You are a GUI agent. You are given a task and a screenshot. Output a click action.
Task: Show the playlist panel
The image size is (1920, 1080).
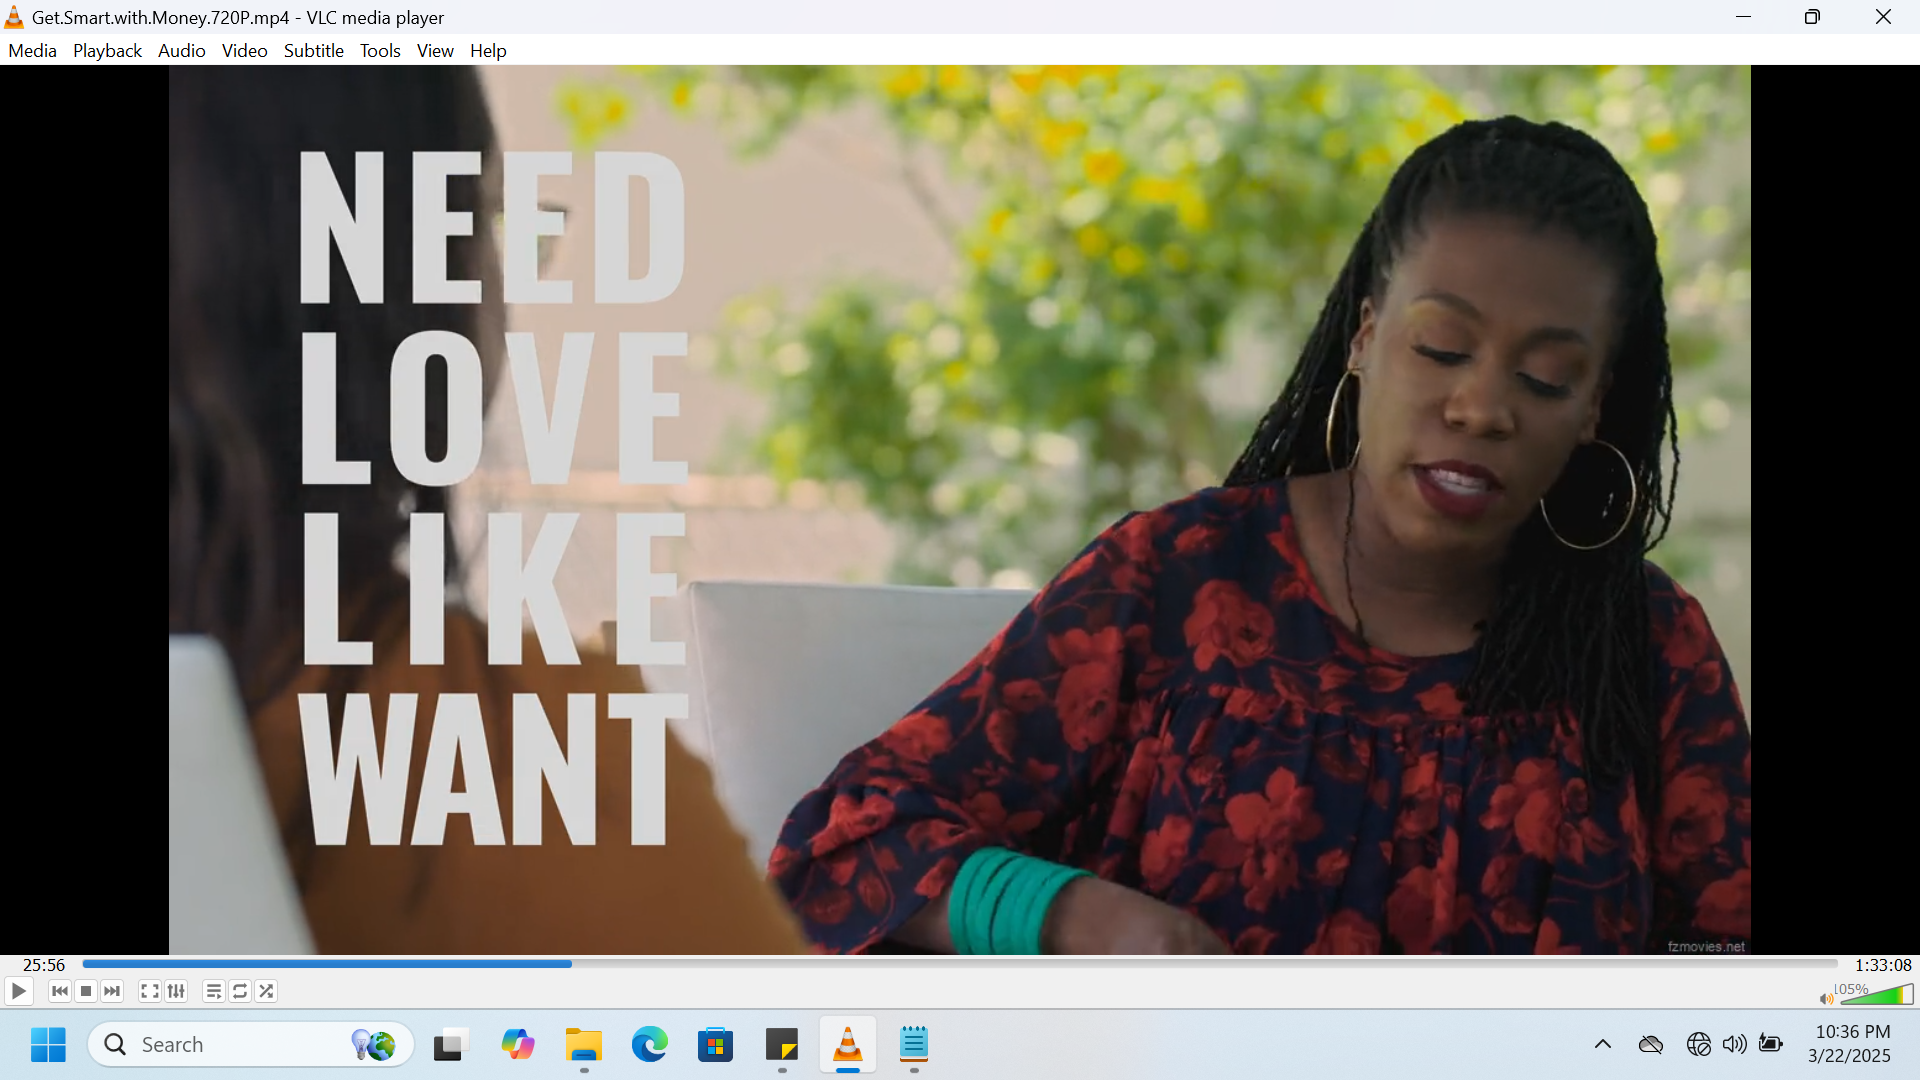tap(213, 991)
